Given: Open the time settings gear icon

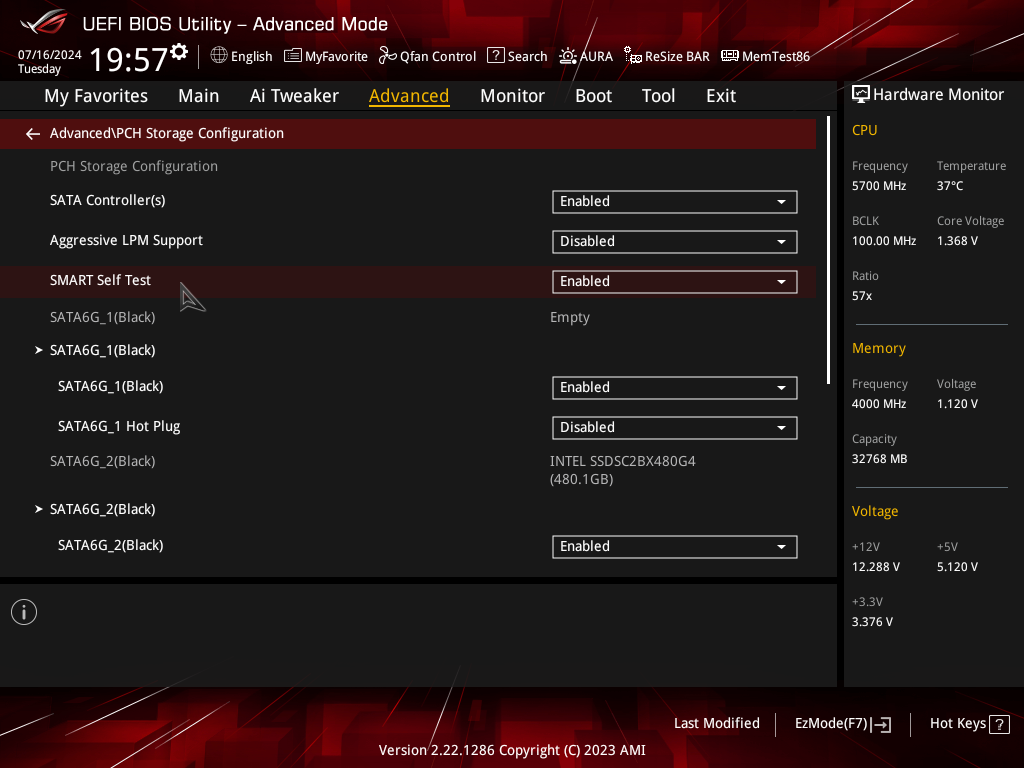Looking at the screenshot, I should pos(179,52).
